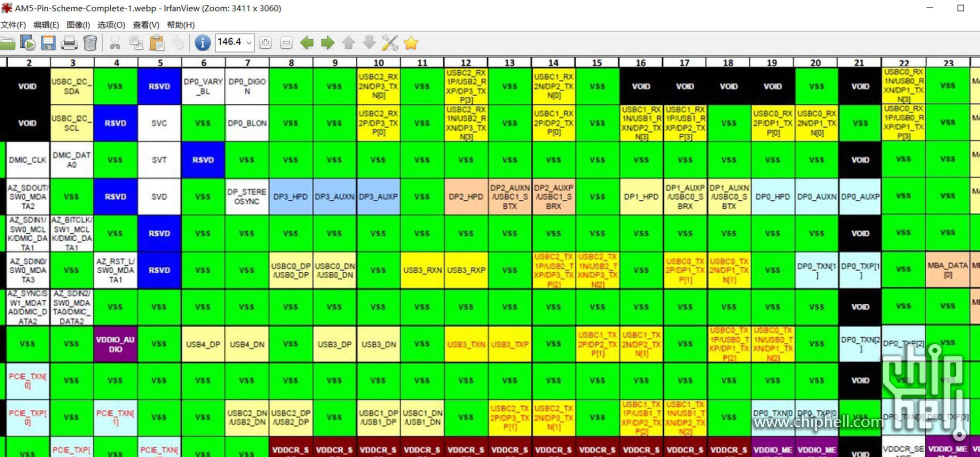Open the 文件(F) menu
The height and width of the screenshot is (457, 980).
(x=13, y=25)
